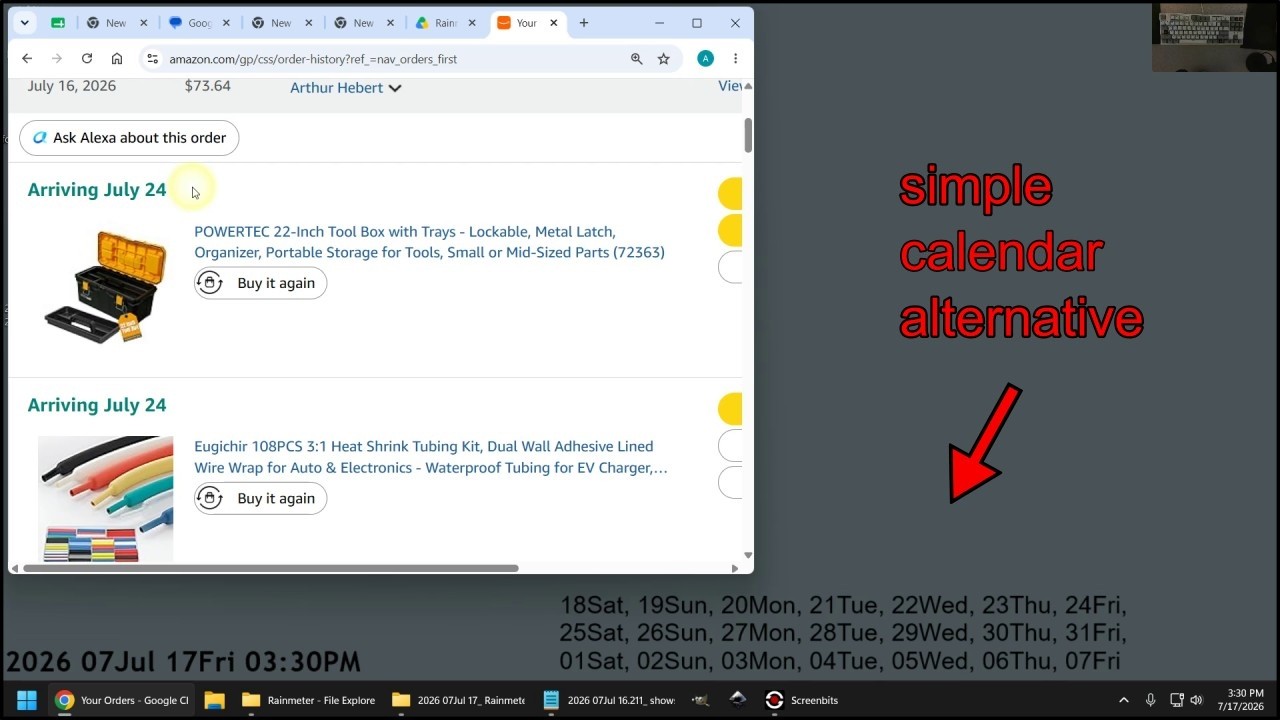This screenshot has width=1280, height=720.
Task: Bookmark this page with the star icon
Action: pos(664,59)
